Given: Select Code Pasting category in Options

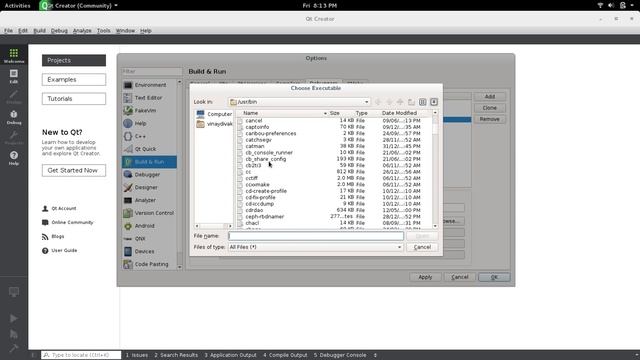Looking at the screenshot, I should (149, 264).
